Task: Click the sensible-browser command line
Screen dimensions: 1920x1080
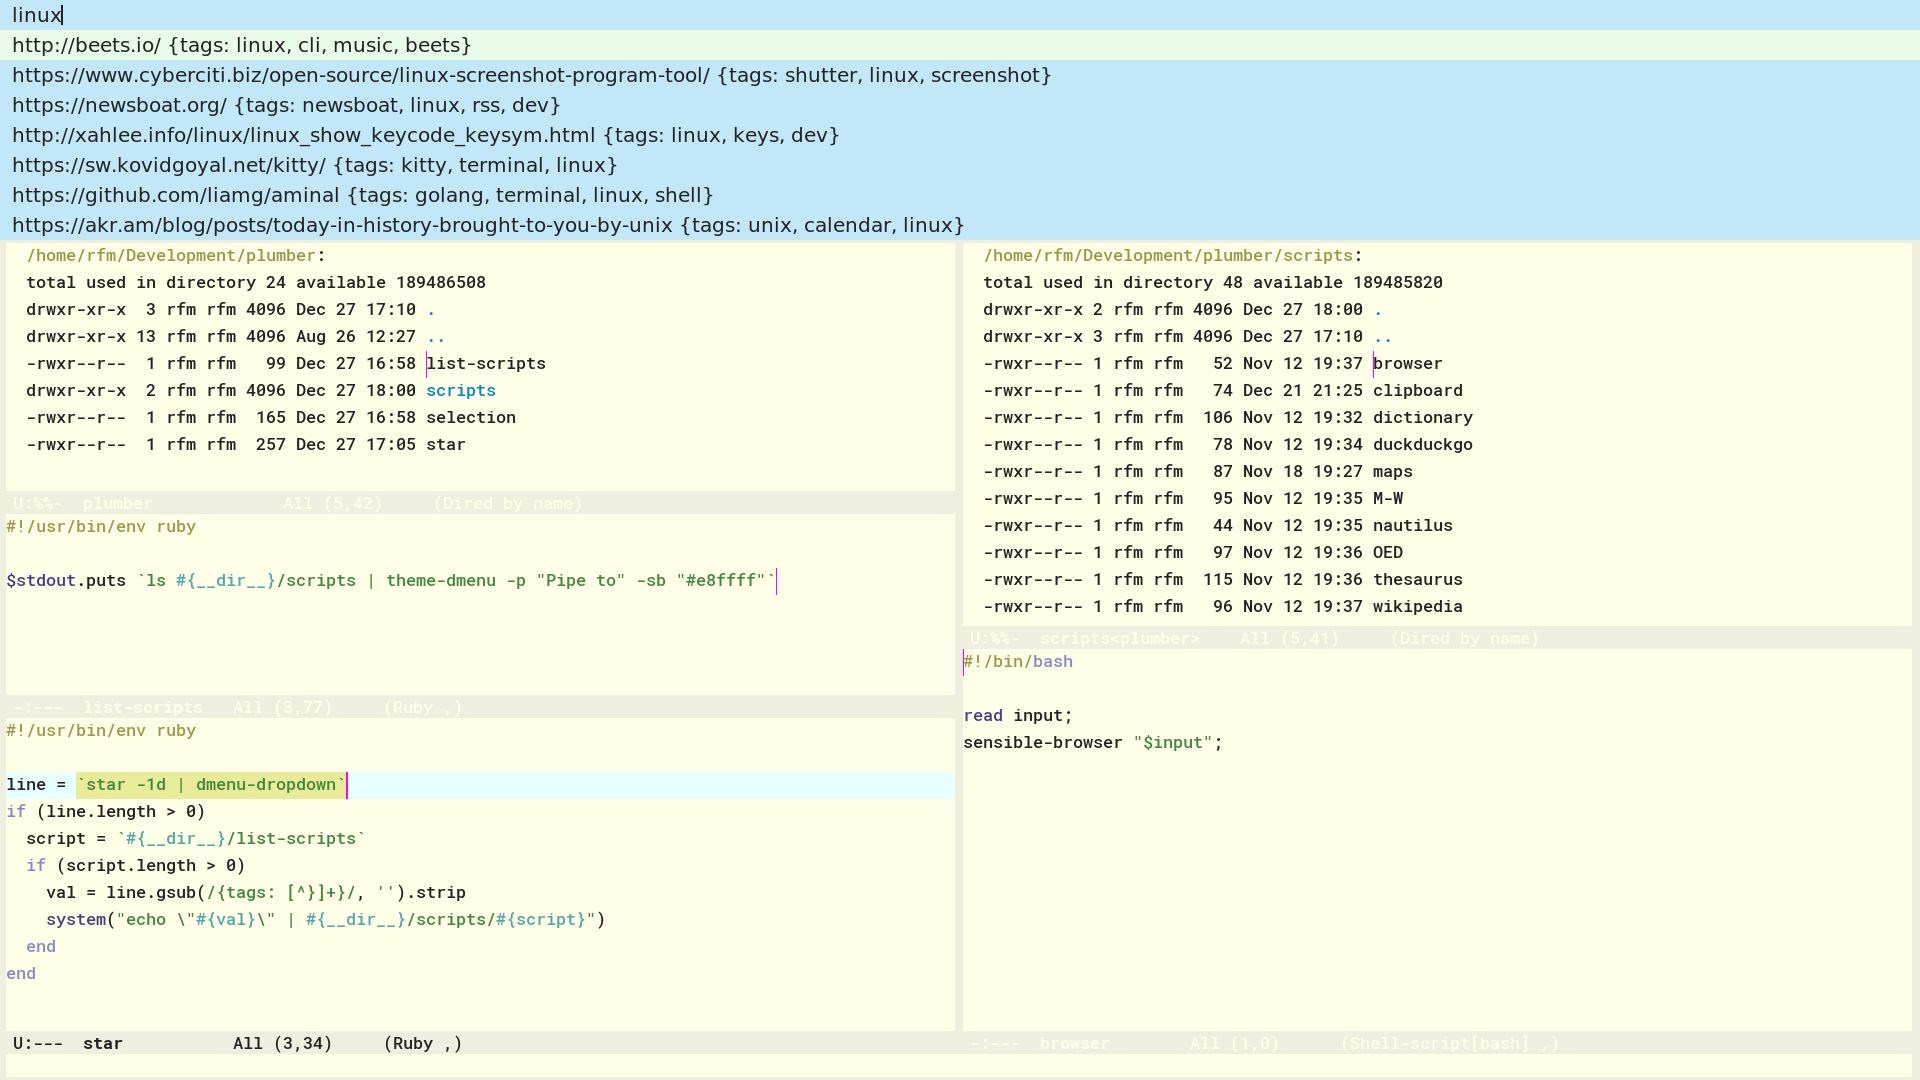Action: click(1092, 743)
